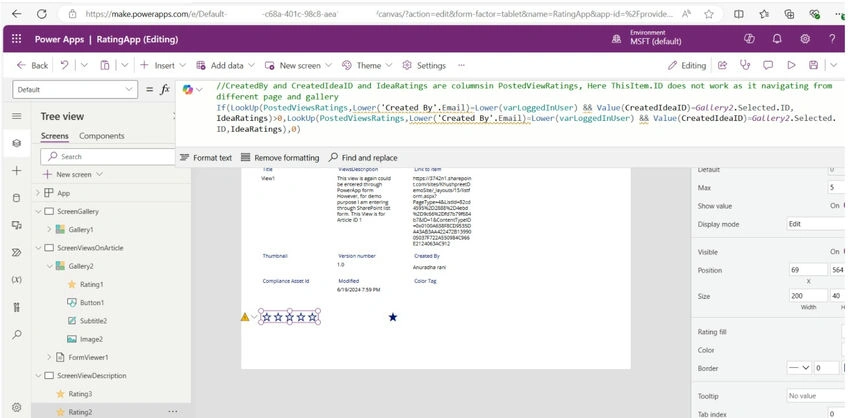850x418 pixels.
Task: Switch to the Screens tab
Action: pyautogui.click(x=54, y=136)
